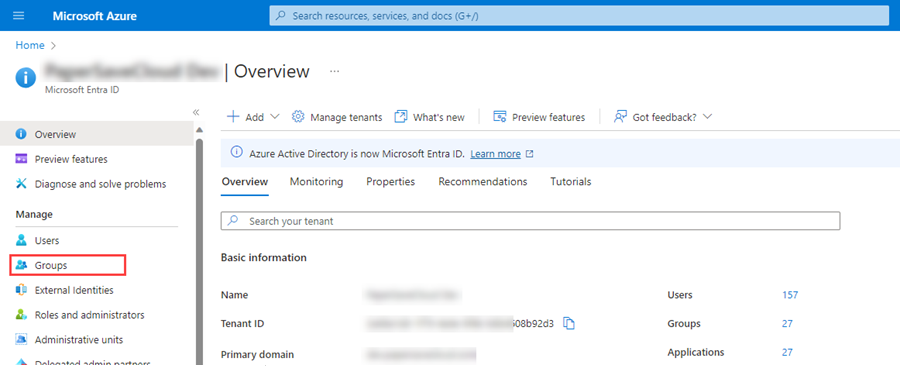Open the What's new icon
The width and height of the screenshot is (900, 366).
(x=401, y=116)
